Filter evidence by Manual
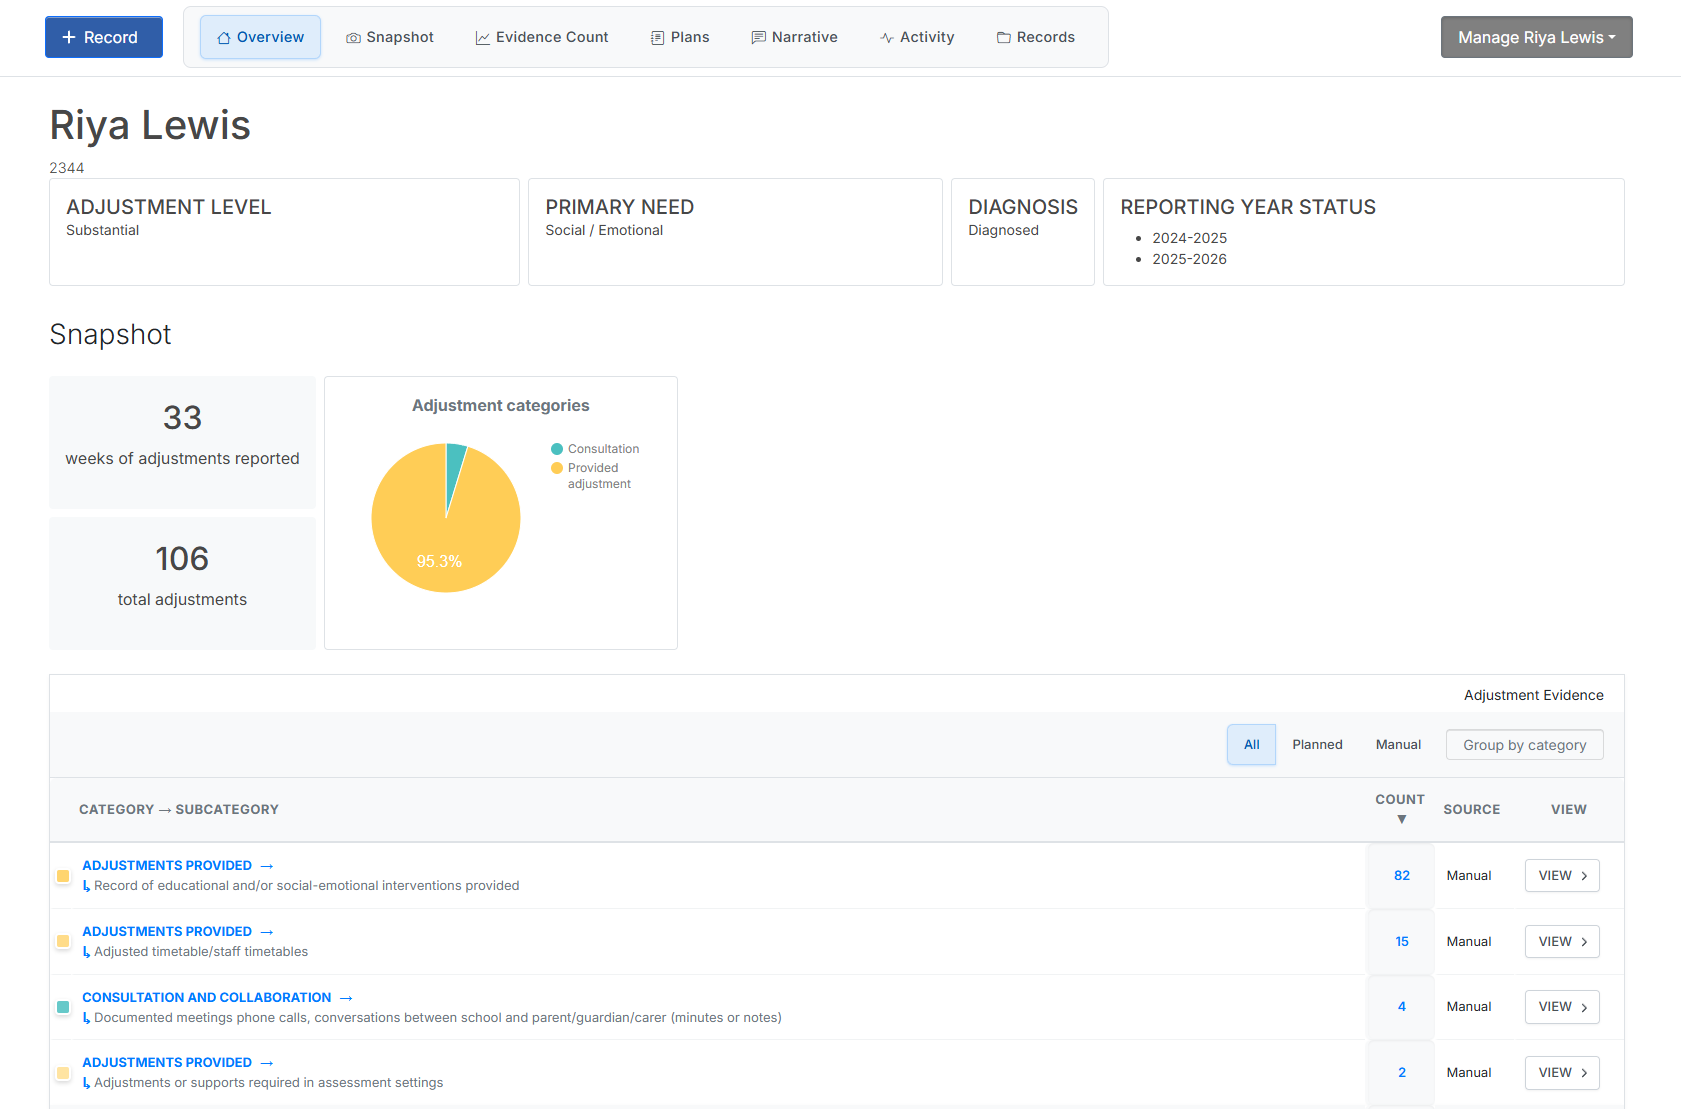1681x1109 pixels. [x=1398, y=744]
